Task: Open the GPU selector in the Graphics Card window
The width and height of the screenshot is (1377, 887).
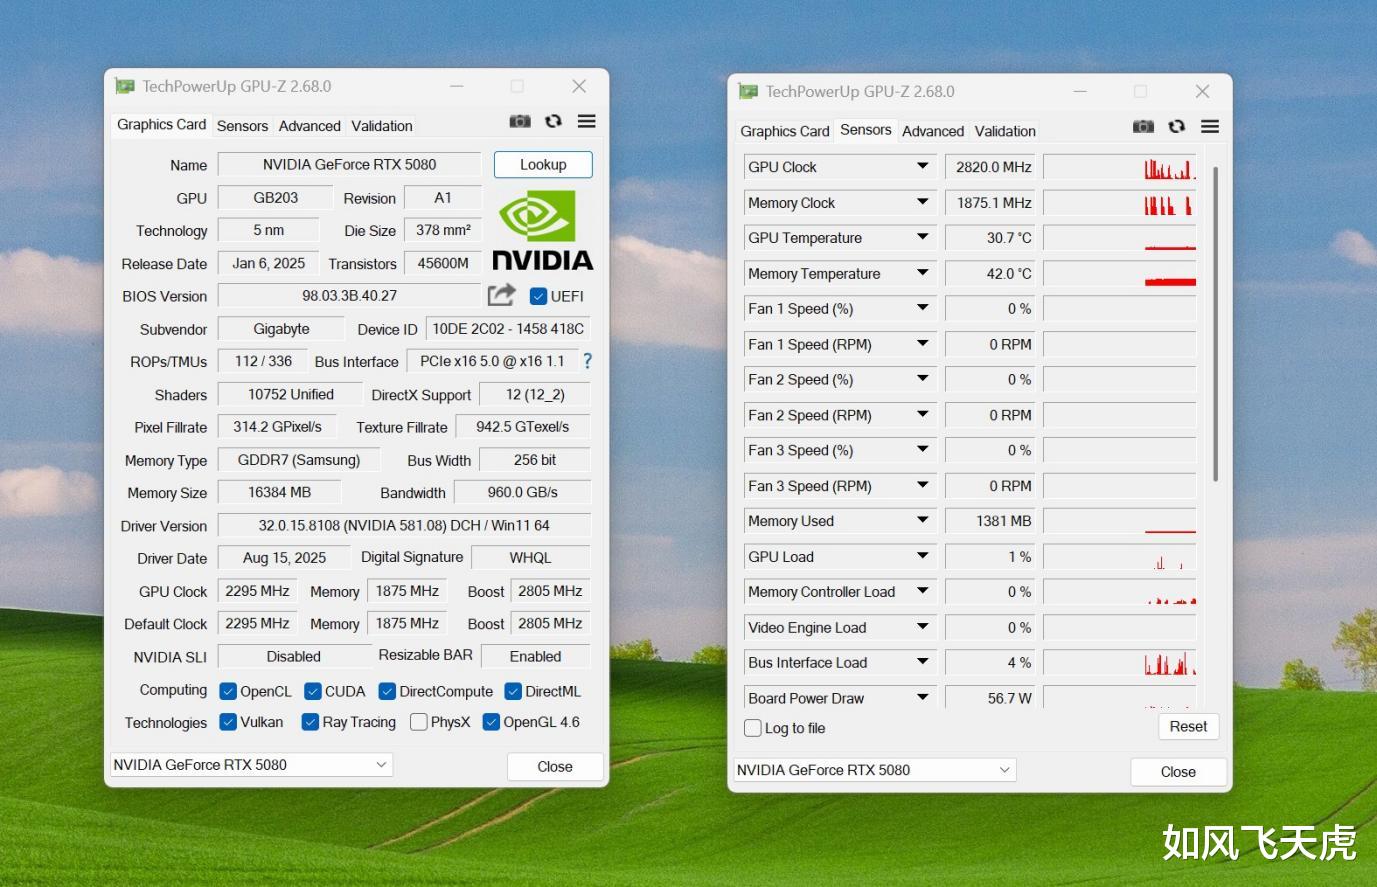Action: [251, 765]
